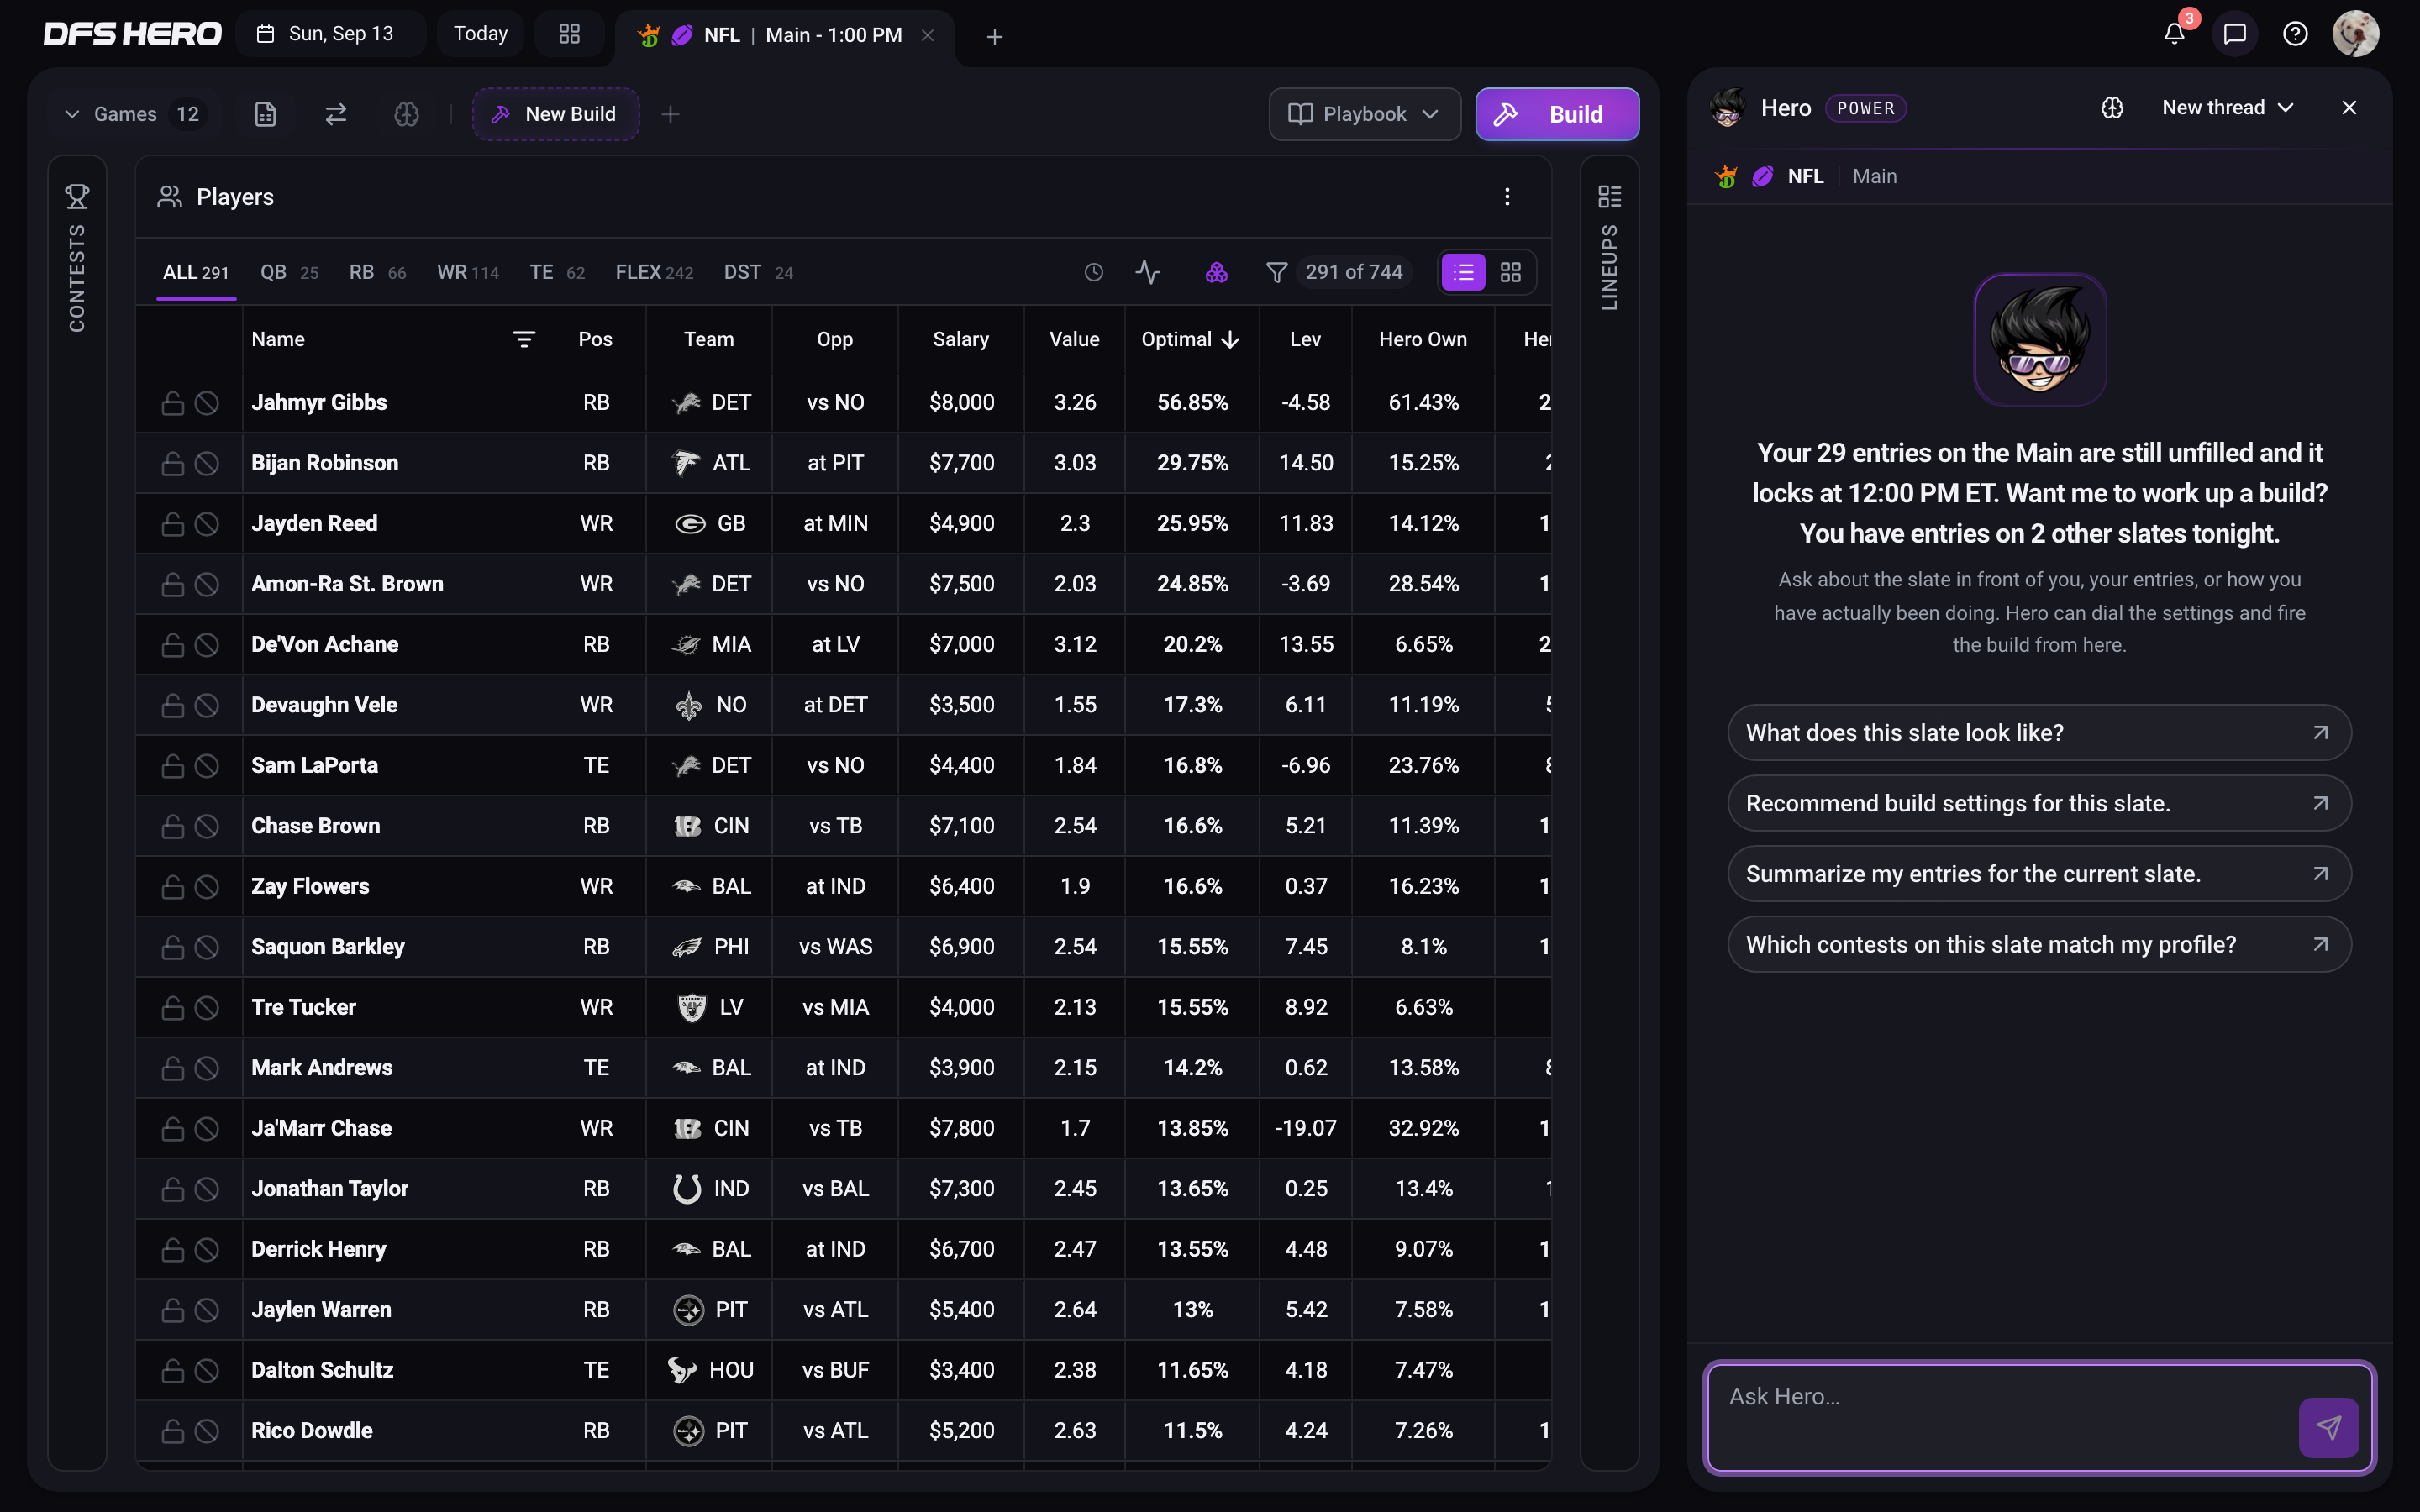Viewport: 2420px width, 1512px height.
Task: Switch players to list view
Action: (1463, 272)
